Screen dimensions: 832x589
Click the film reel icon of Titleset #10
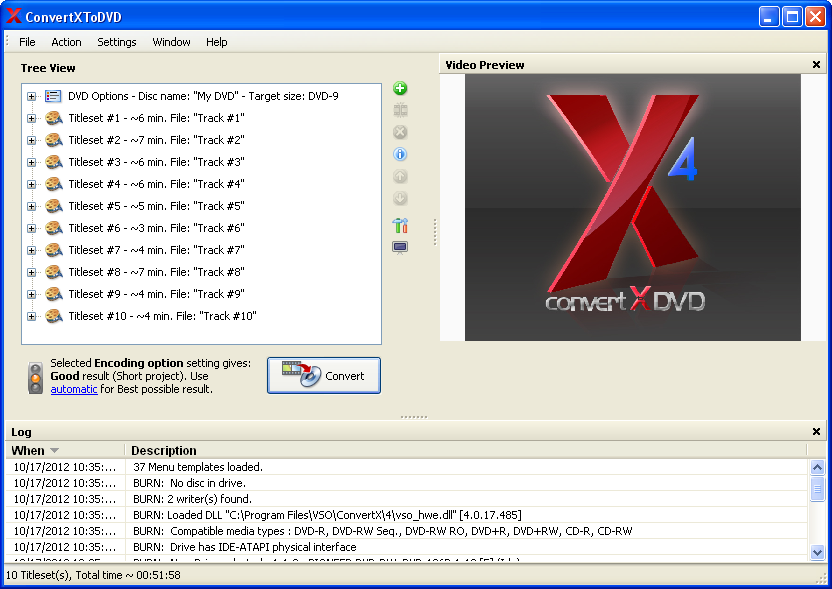point(54,316)
